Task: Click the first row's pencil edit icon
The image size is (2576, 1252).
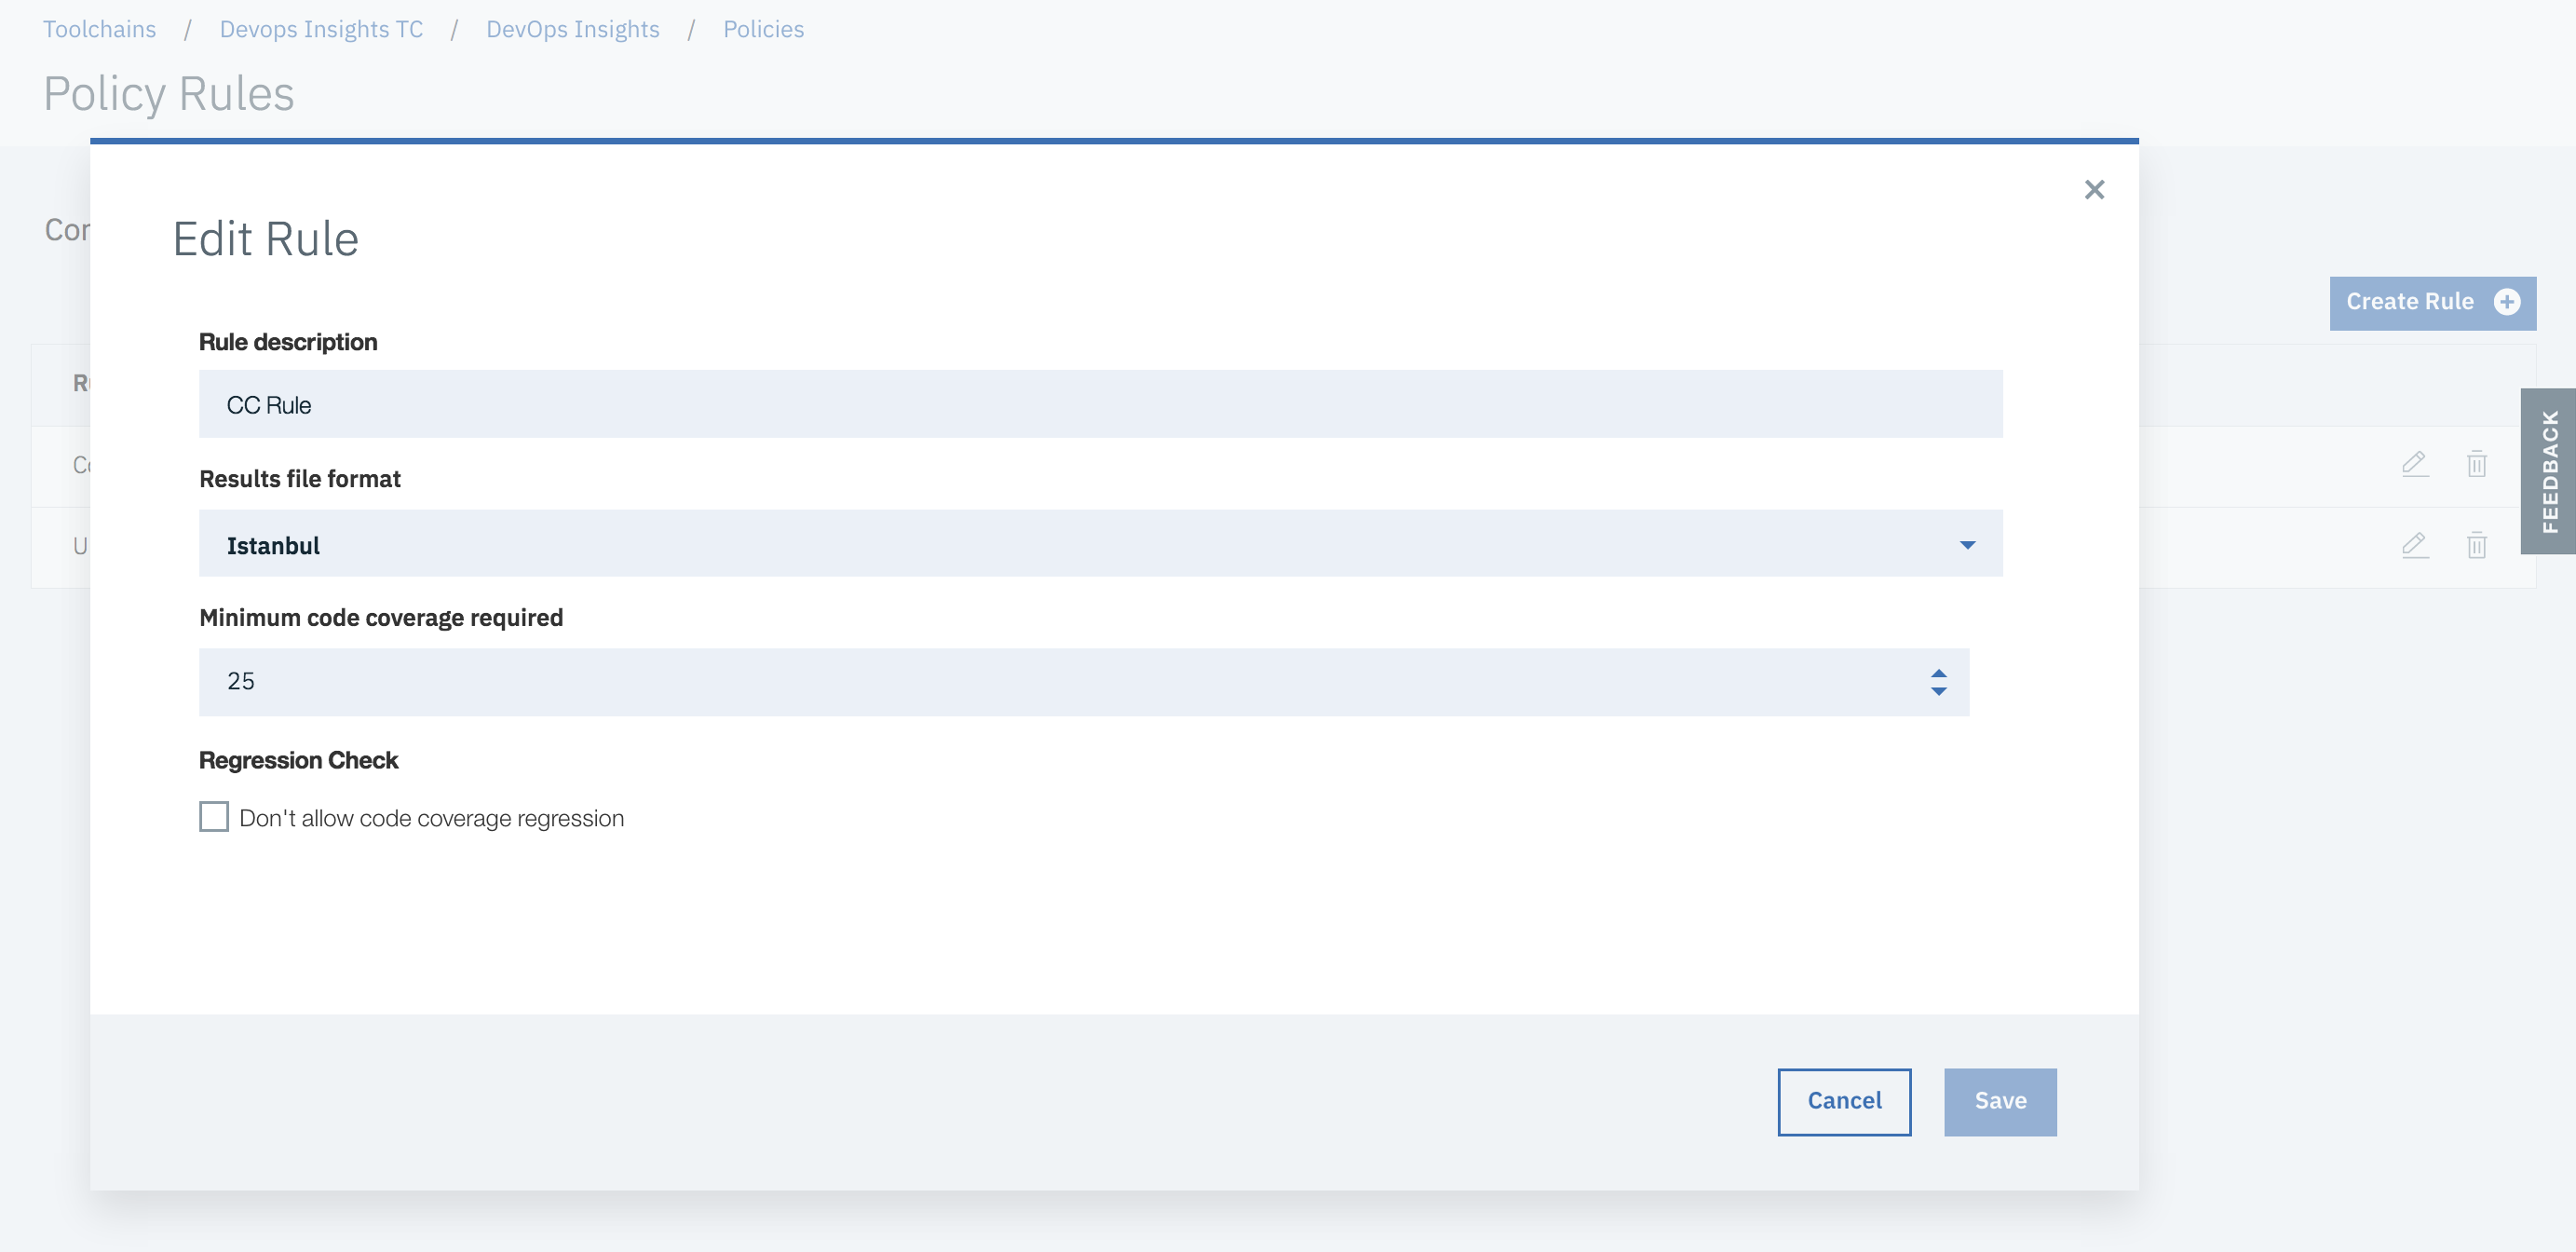Action: (x=2414, y=464)
